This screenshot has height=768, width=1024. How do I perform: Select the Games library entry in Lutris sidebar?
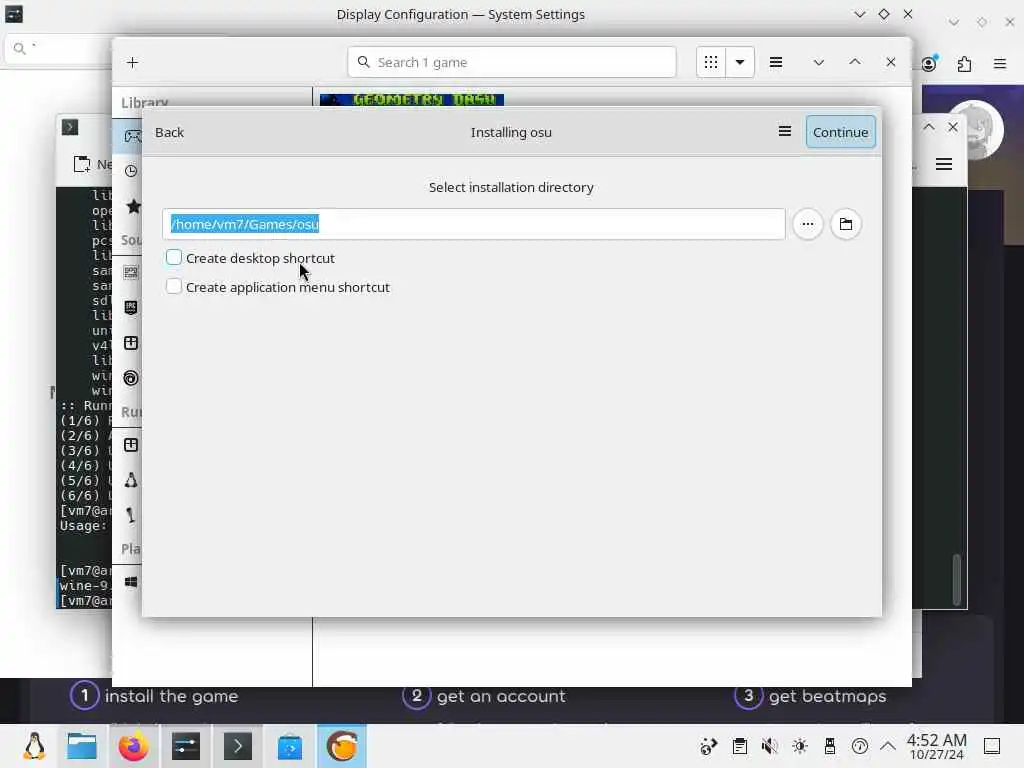pyautogui.click(x=133, y=136)
